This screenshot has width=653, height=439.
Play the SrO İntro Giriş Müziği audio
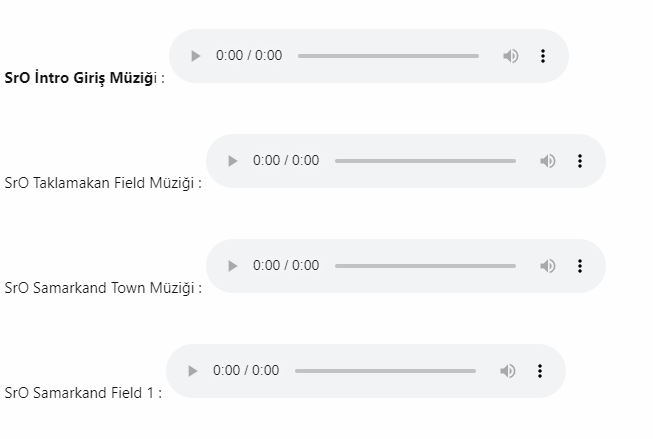coord(195,56)
